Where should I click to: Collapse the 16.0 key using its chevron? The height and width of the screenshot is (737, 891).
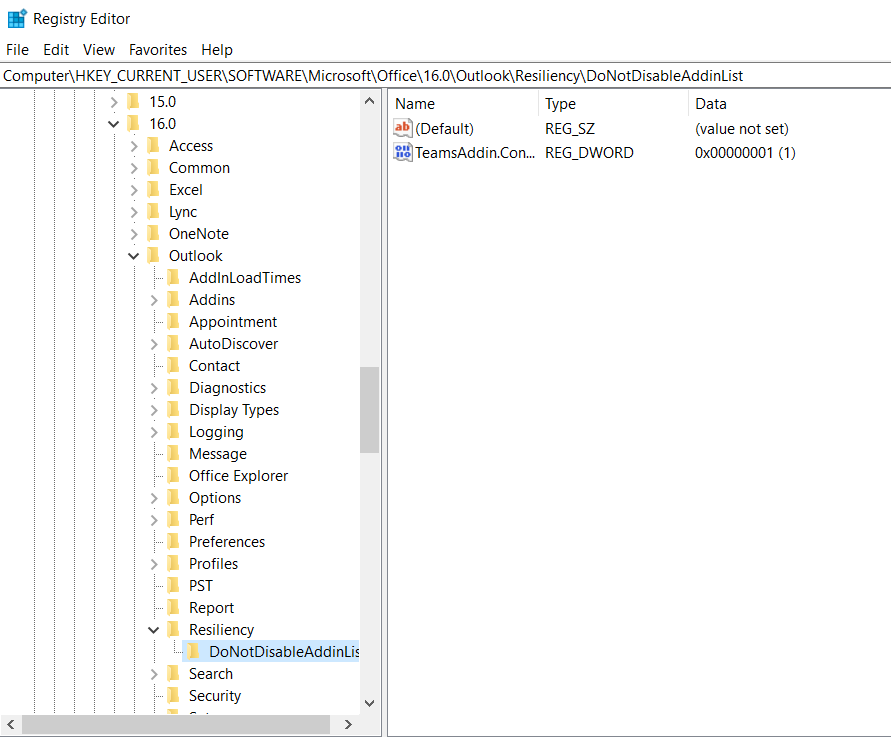[113, 123]
